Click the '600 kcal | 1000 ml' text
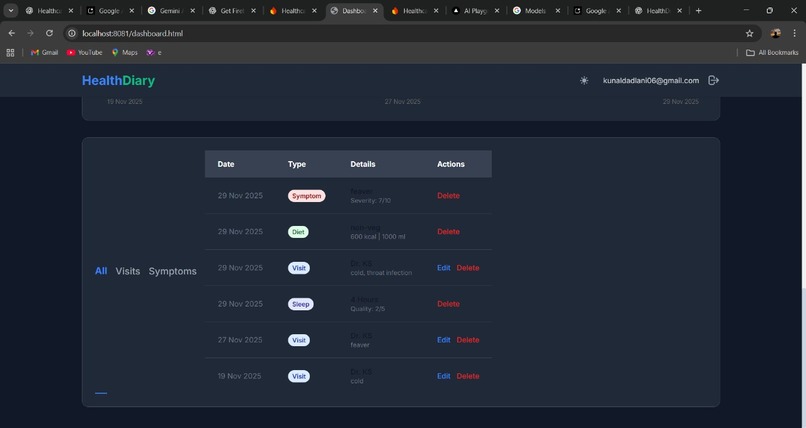The height and width of the screenshot is (428, 806). pos(378,237)
